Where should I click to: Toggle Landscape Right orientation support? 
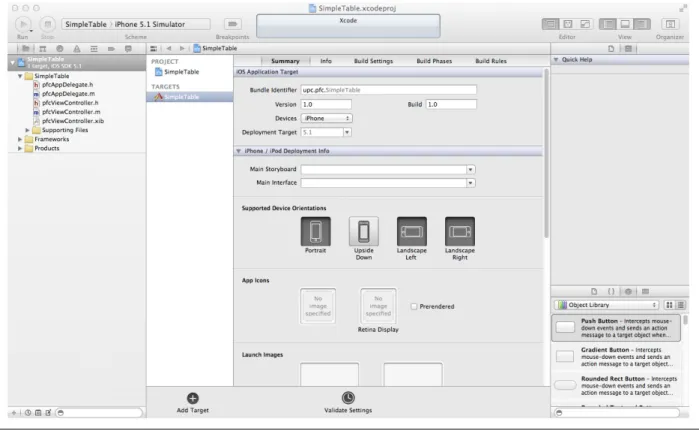(460, 231)
